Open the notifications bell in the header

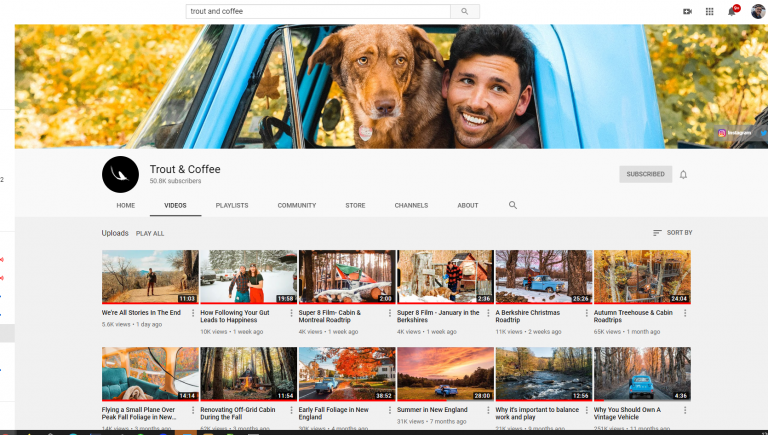pyautogui.click(x=732, y=11)
